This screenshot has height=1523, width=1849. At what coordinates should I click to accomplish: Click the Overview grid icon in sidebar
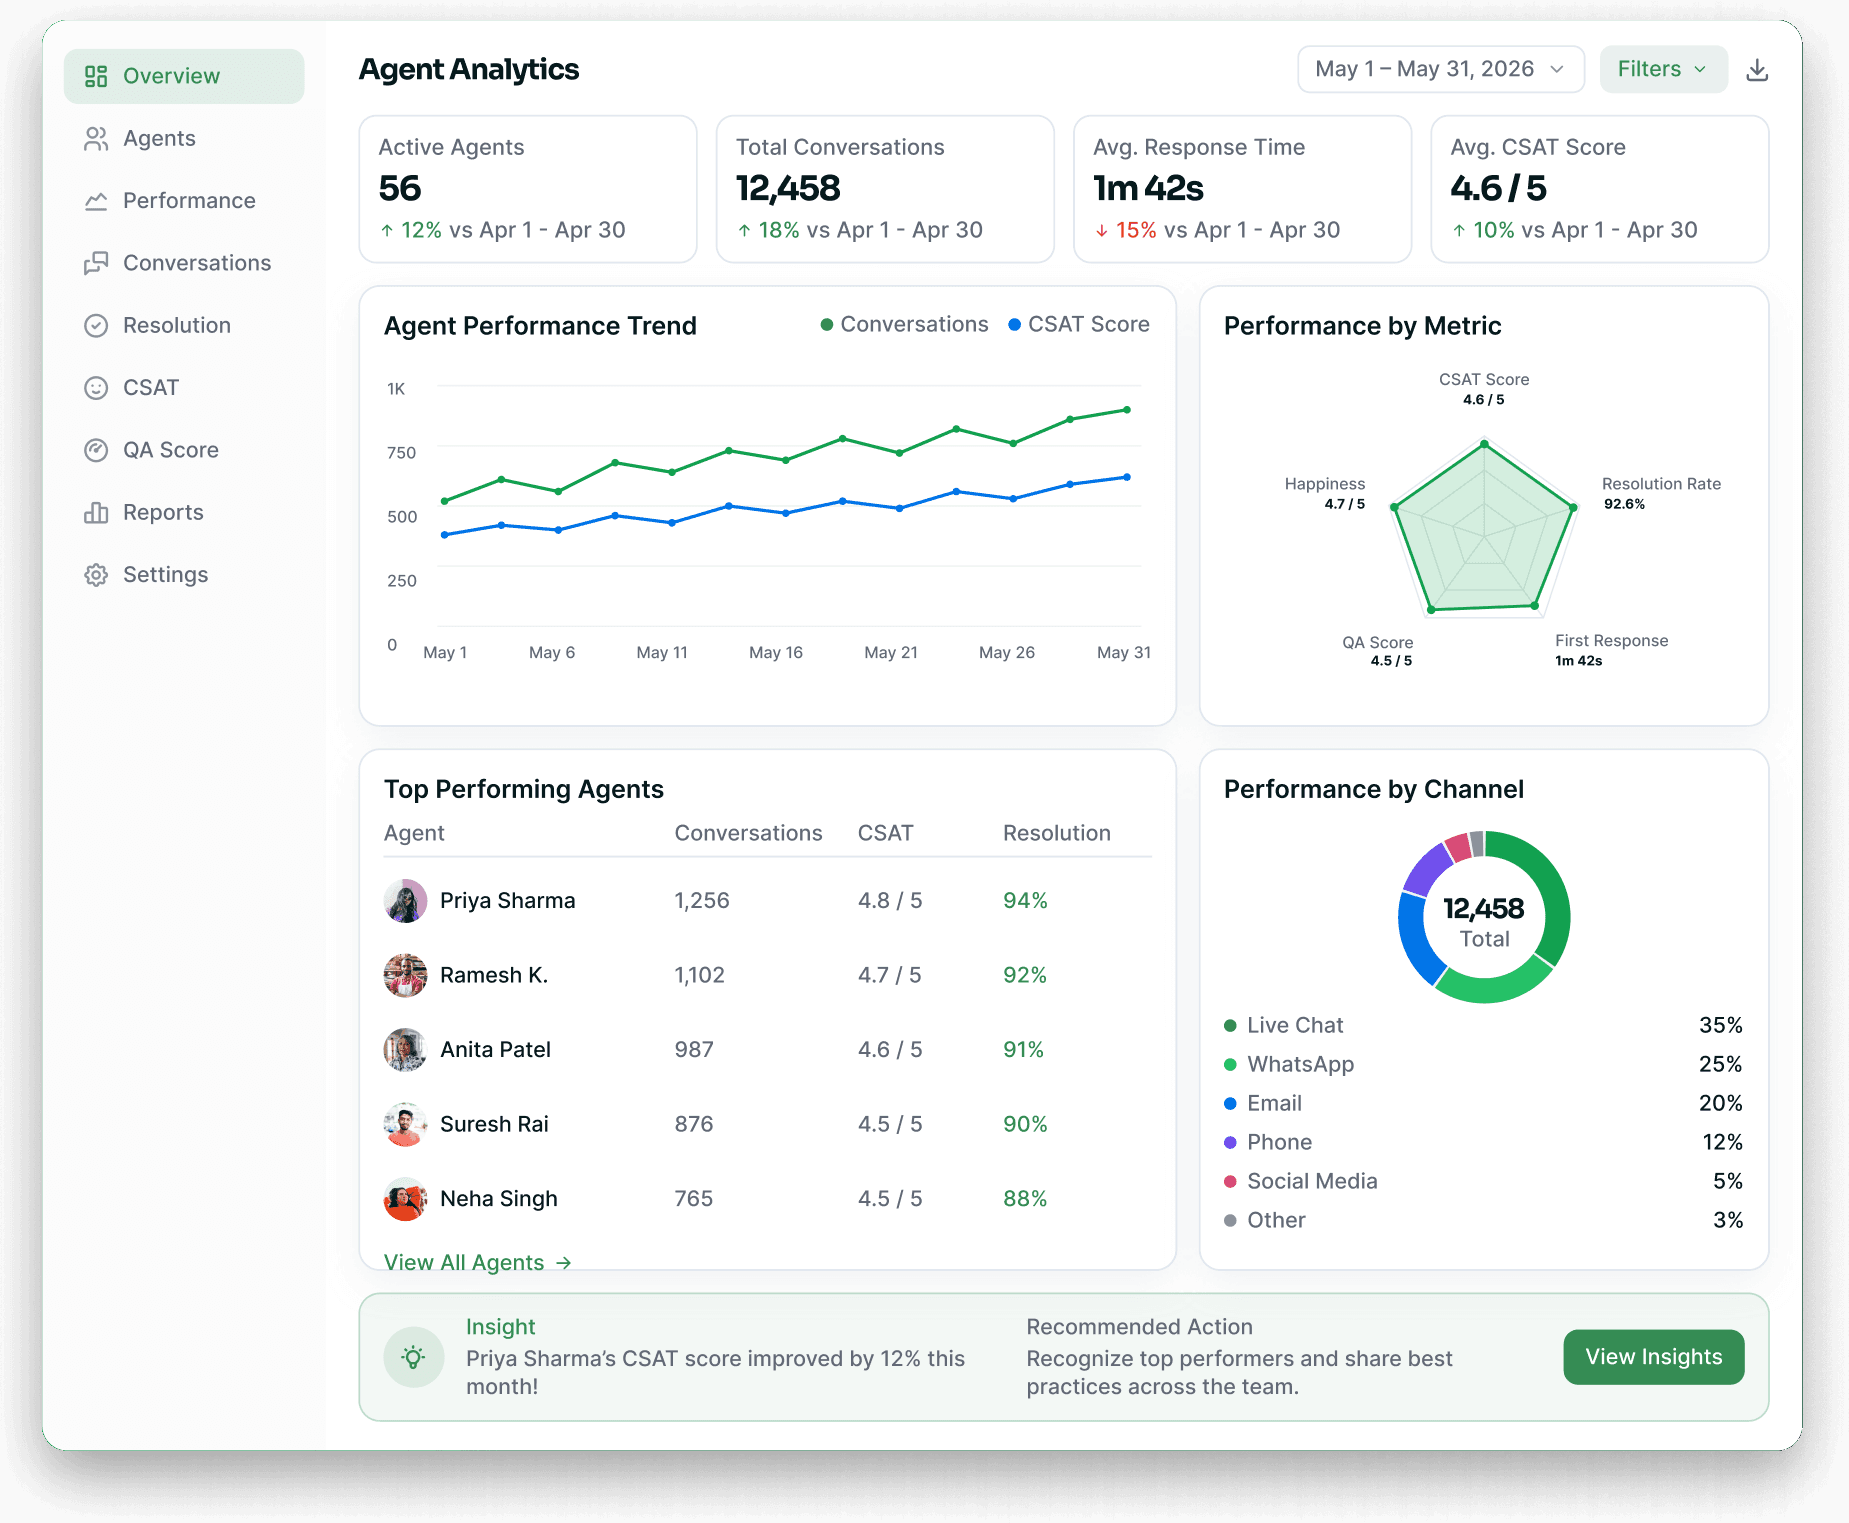point(96,76)
